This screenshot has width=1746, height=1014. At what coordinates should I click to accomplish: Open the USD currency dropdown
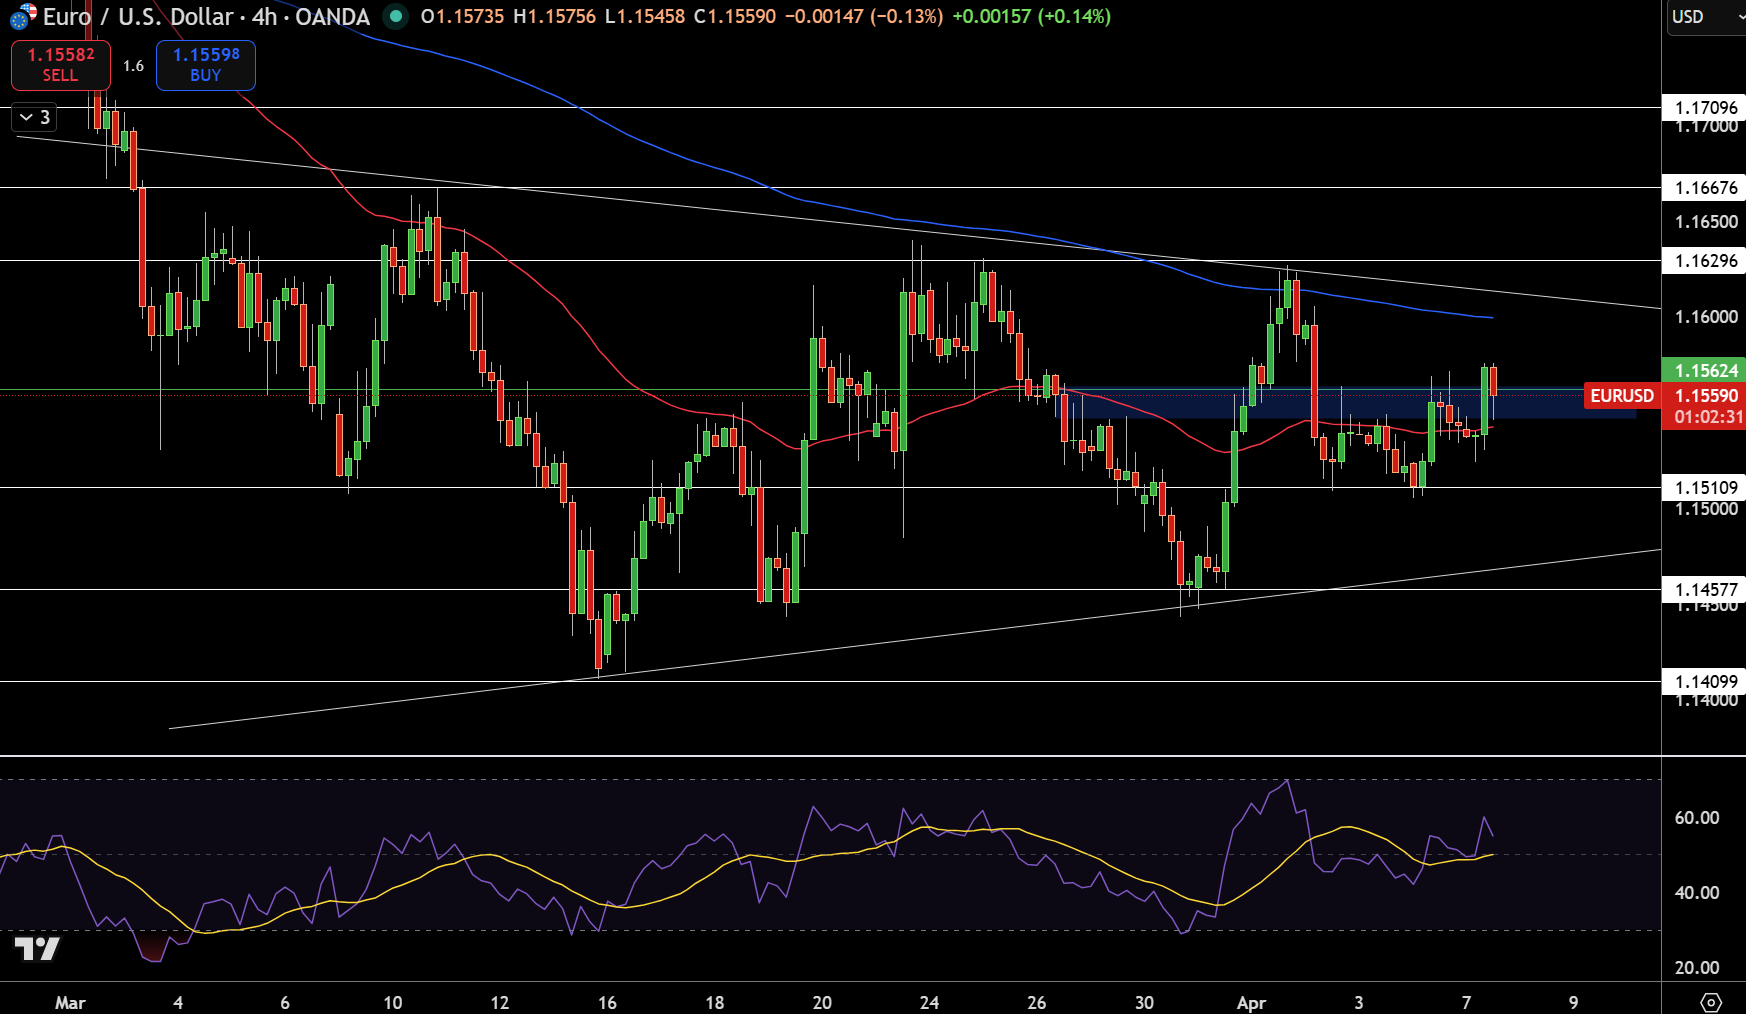1706,17
